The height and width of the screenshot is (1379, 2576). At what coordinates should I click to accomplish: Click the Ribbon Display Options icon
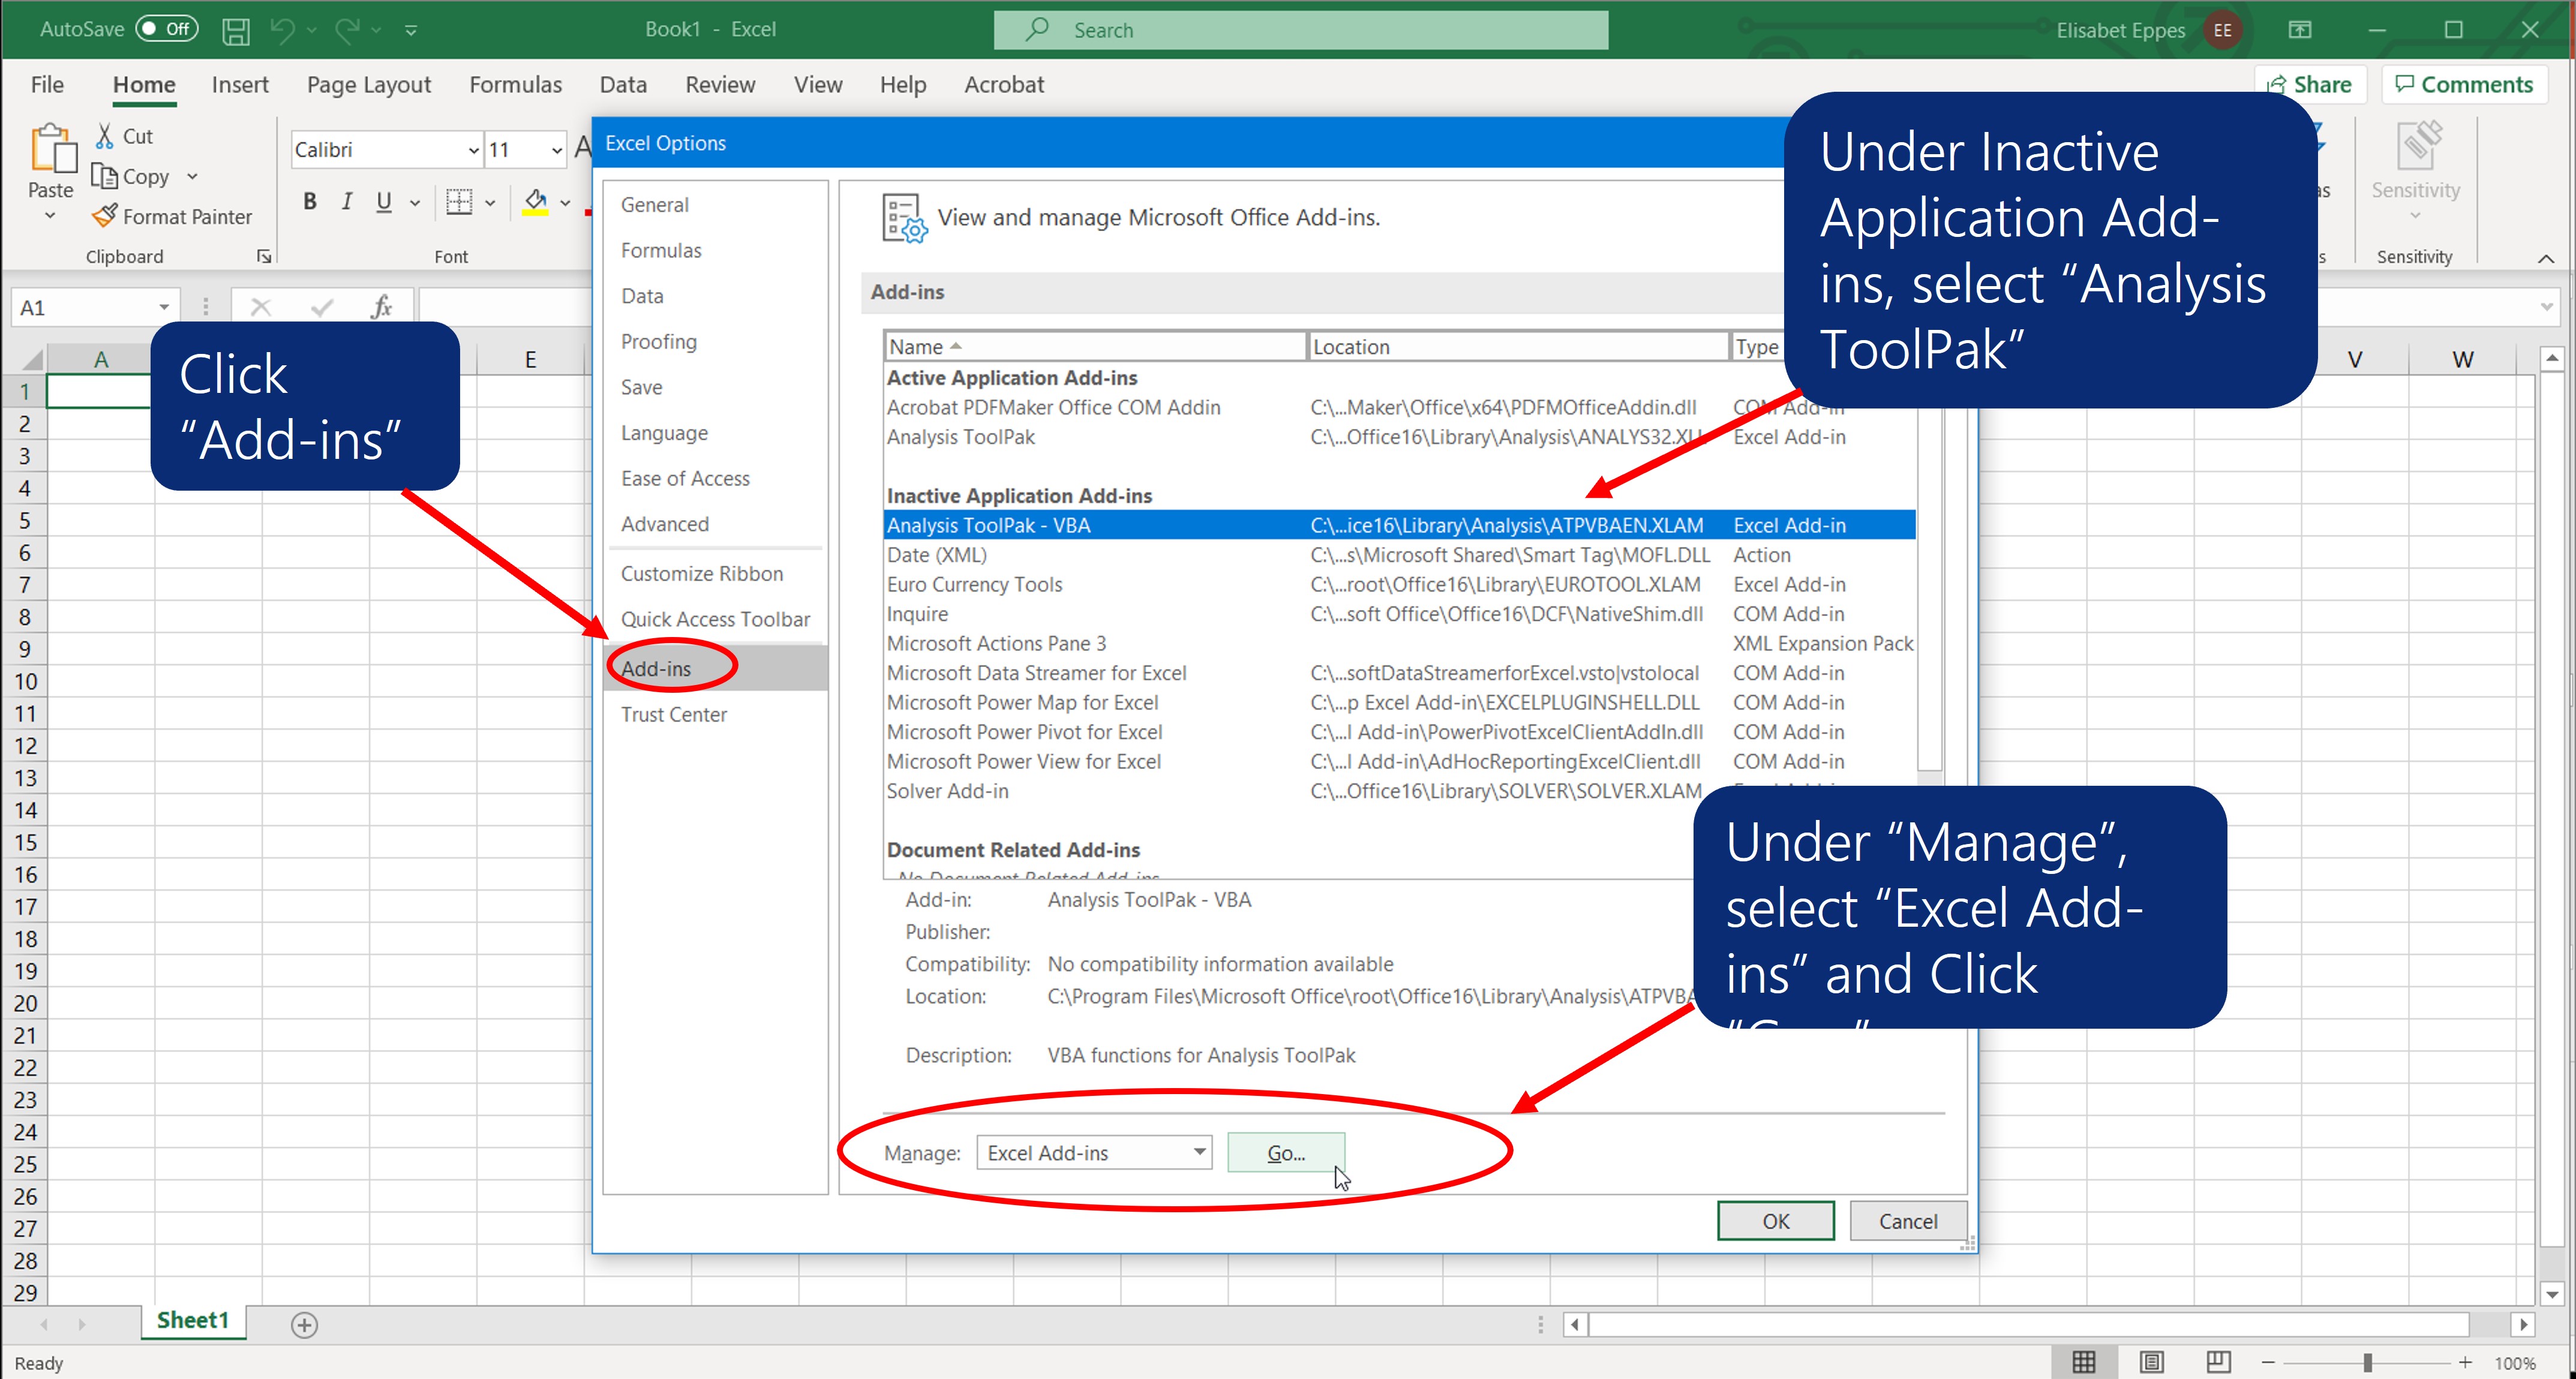[x=2300, y=30]
